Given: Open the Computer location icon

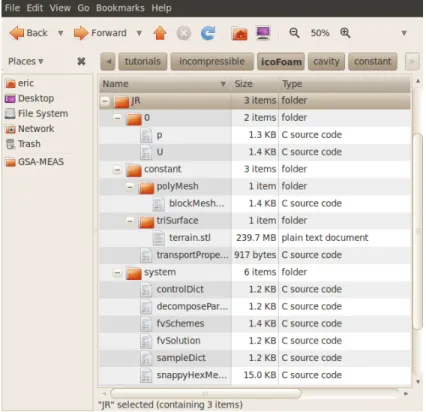Looking at the screenshot, I should coord(263,33).
